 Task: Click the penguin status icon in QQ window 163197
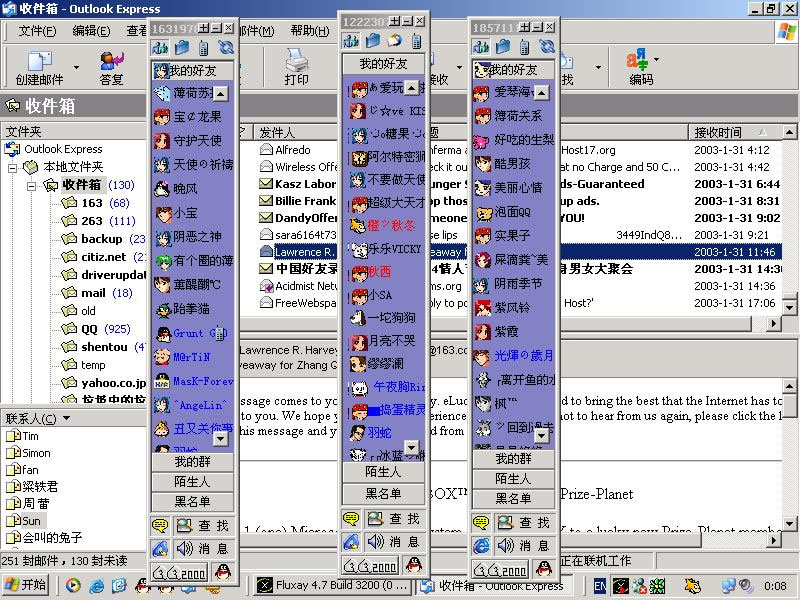(222, 571)
